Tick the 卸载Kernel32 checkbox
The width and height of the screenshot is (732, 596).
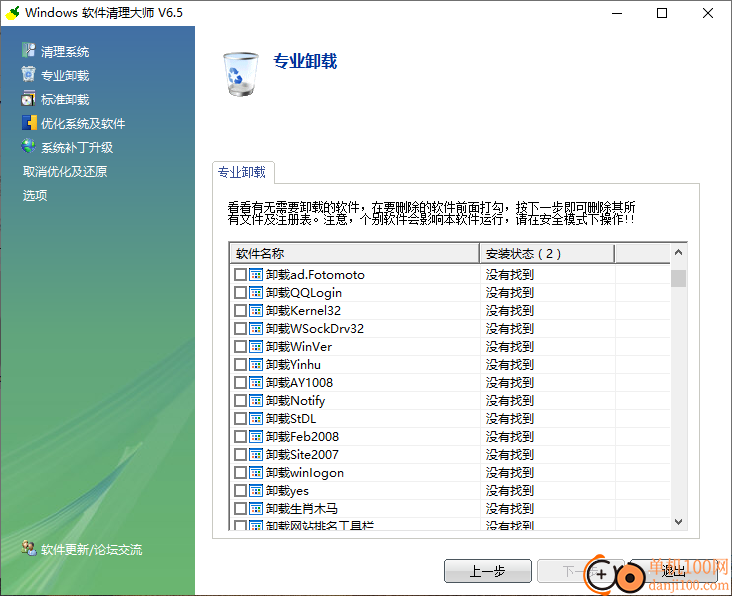click(240, 310)
